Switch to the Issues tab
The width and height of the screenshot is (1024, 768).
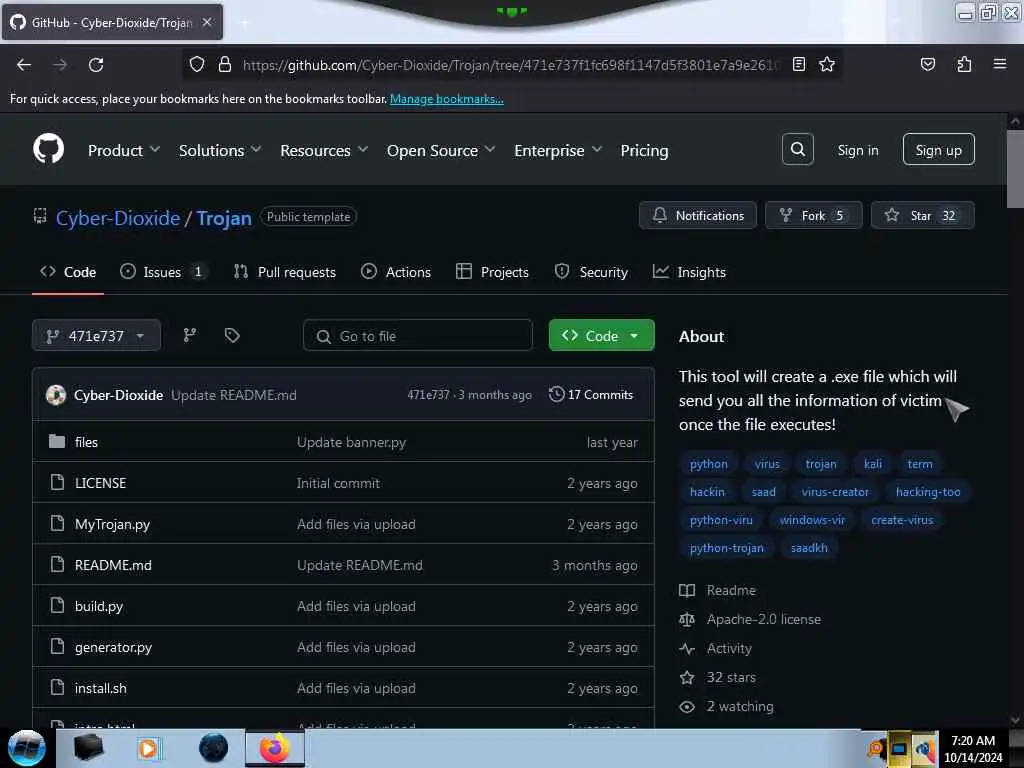pos(163,272)
